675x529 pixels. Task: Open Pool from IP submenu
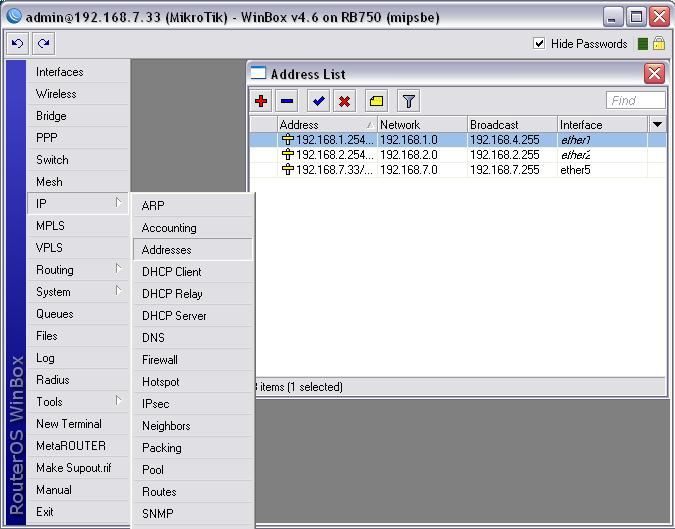point(193,470)
